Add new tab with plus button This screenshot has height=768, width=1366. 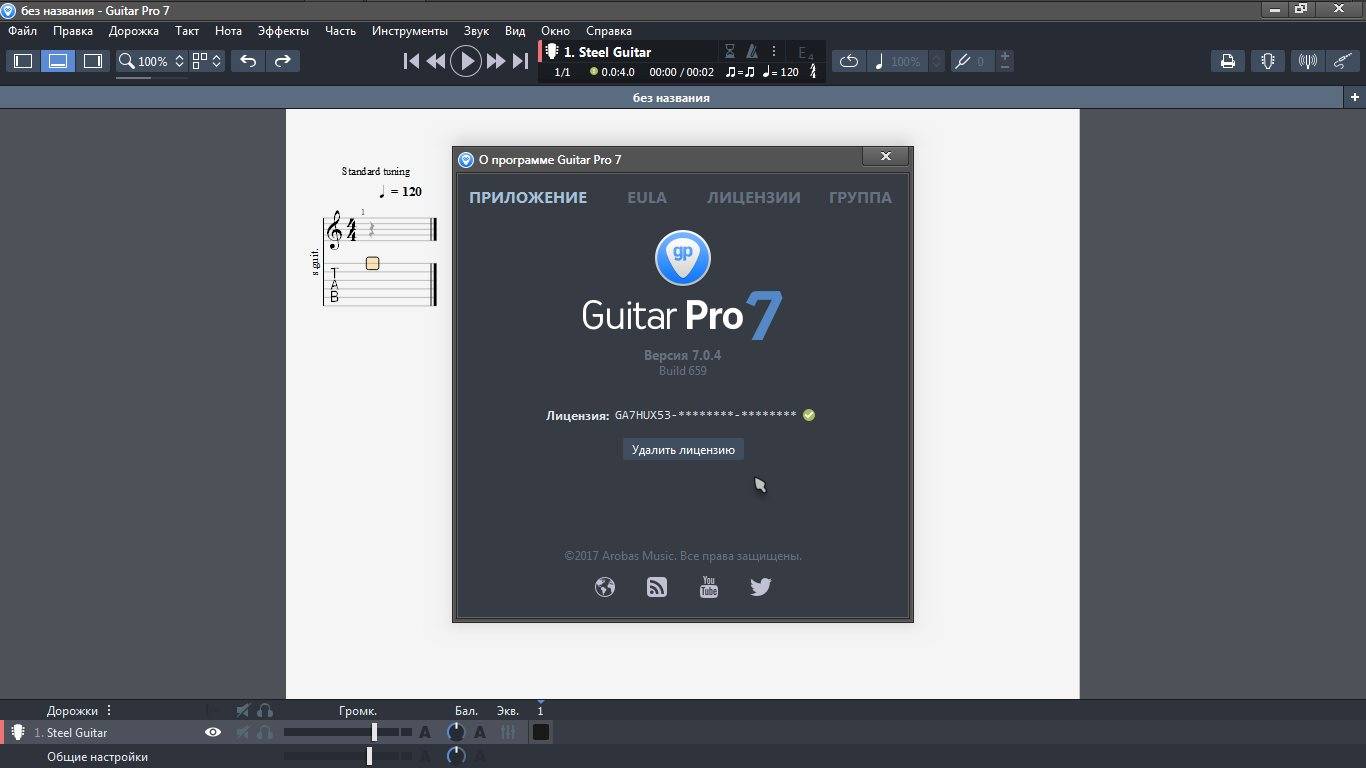pos(1355,97)
